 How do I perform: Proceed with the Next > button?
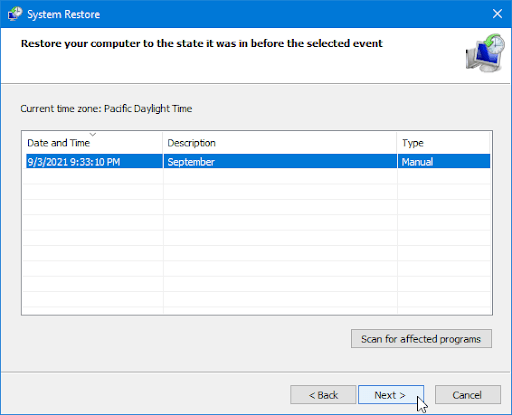(x=391, y=395)
